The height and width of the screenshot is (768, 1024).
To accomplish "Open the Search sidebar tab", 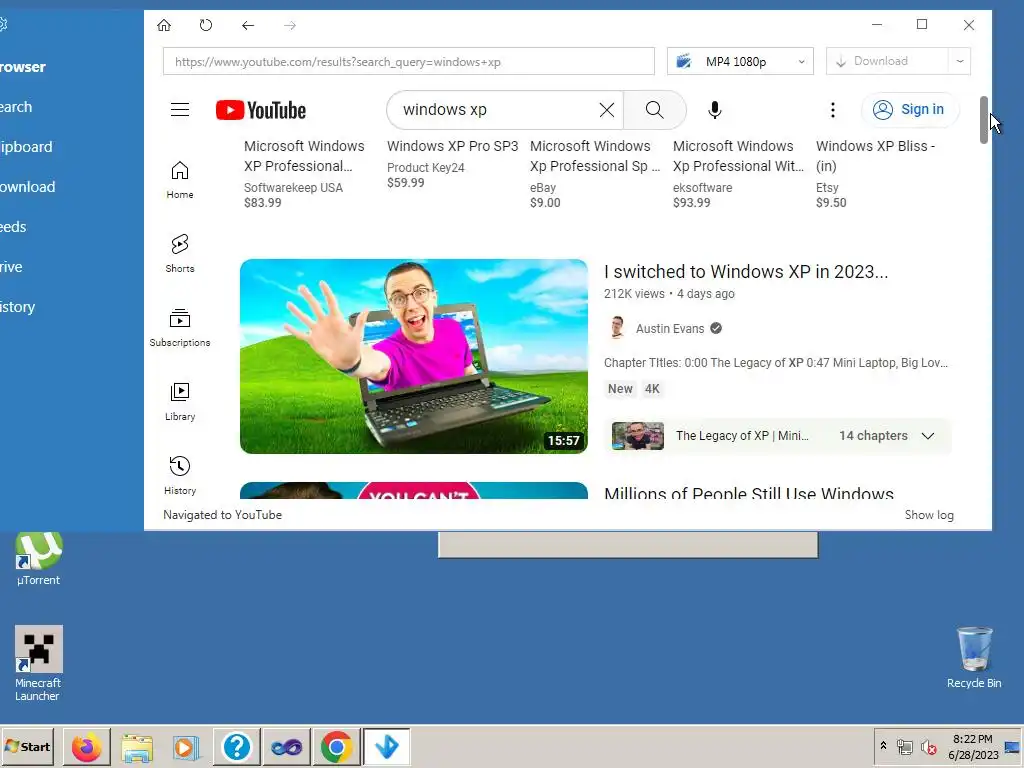I will click(x=16, y=107).
